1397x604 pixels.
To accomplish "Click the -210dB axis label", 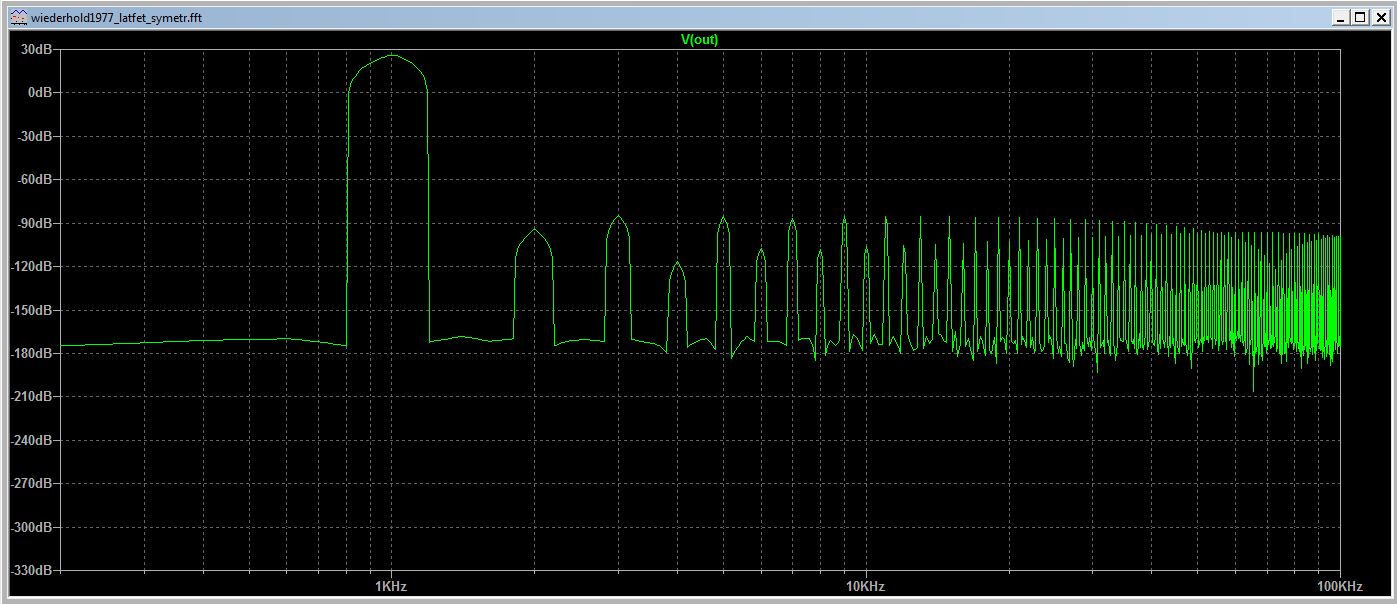I will (31, 397).
